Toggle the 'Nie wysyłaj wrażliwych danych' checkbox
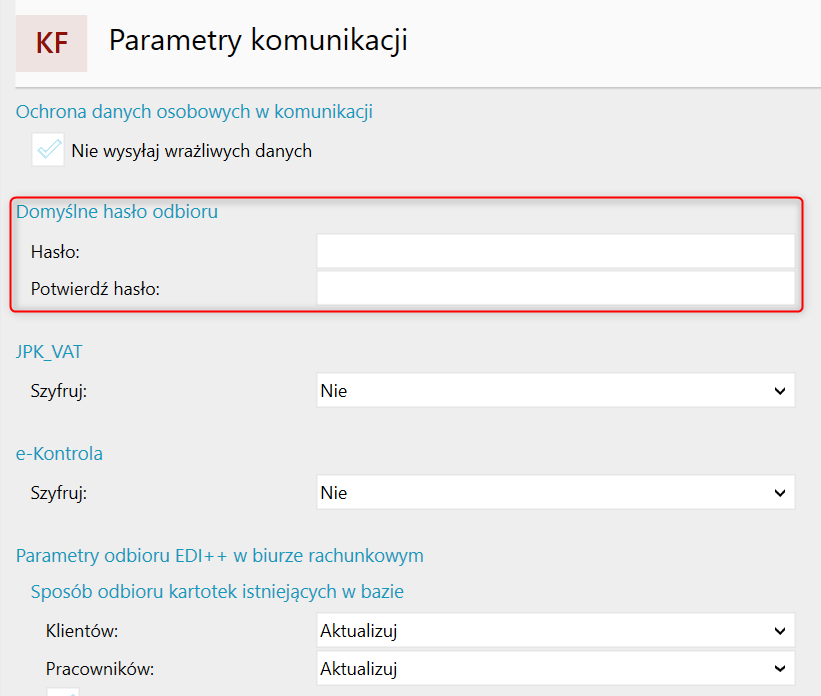 48,151
